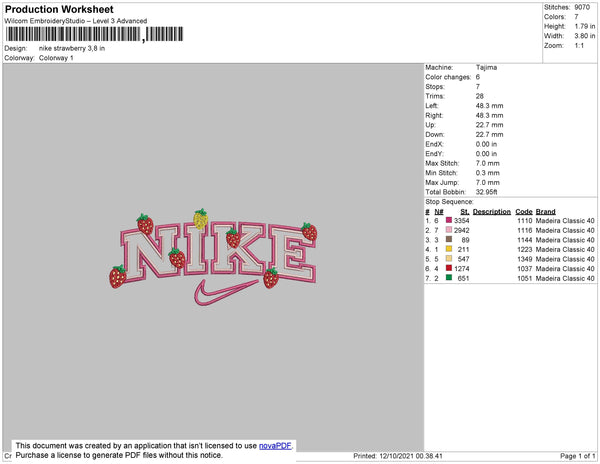The height and width of the screenshot is (464, 600).
Task: Click the 'Brand' column header
Action: point(545,212)
